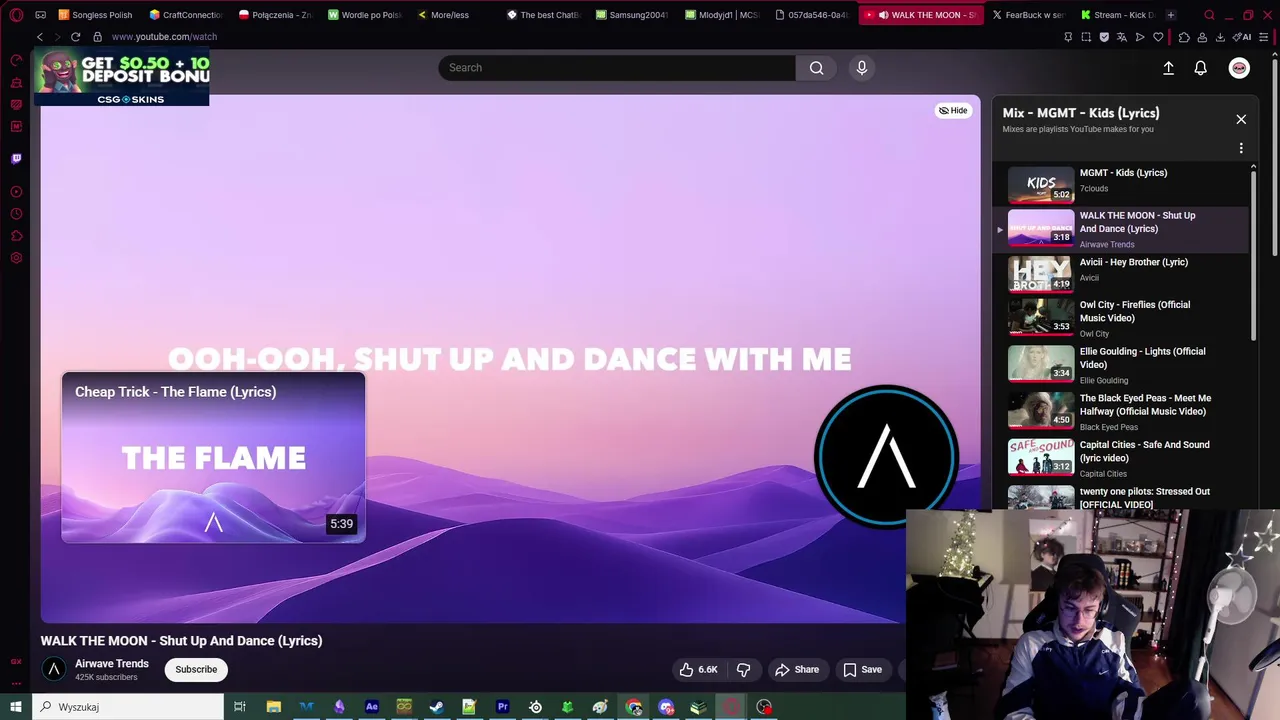Open the browser downloads icon
The width and height of the screenshot is (1280, 720).
[x=1220, y=37]
